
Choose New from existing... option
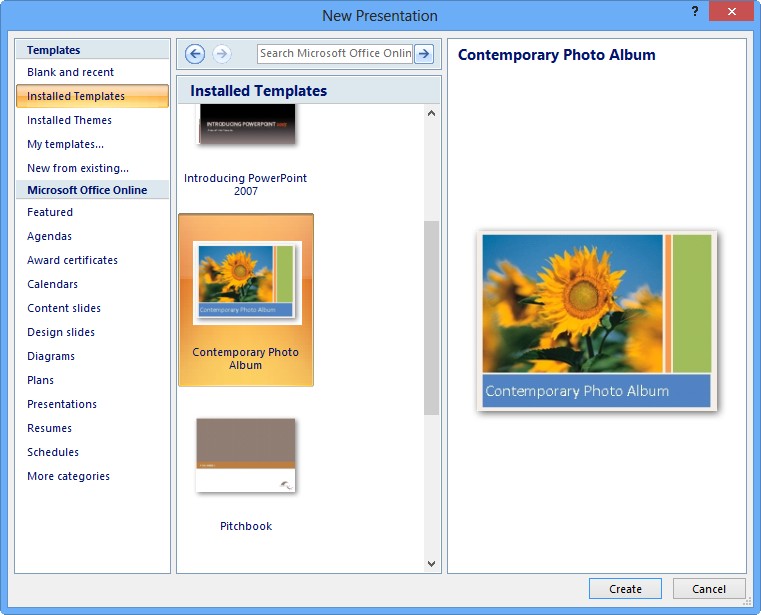click(x=78, y=168)
